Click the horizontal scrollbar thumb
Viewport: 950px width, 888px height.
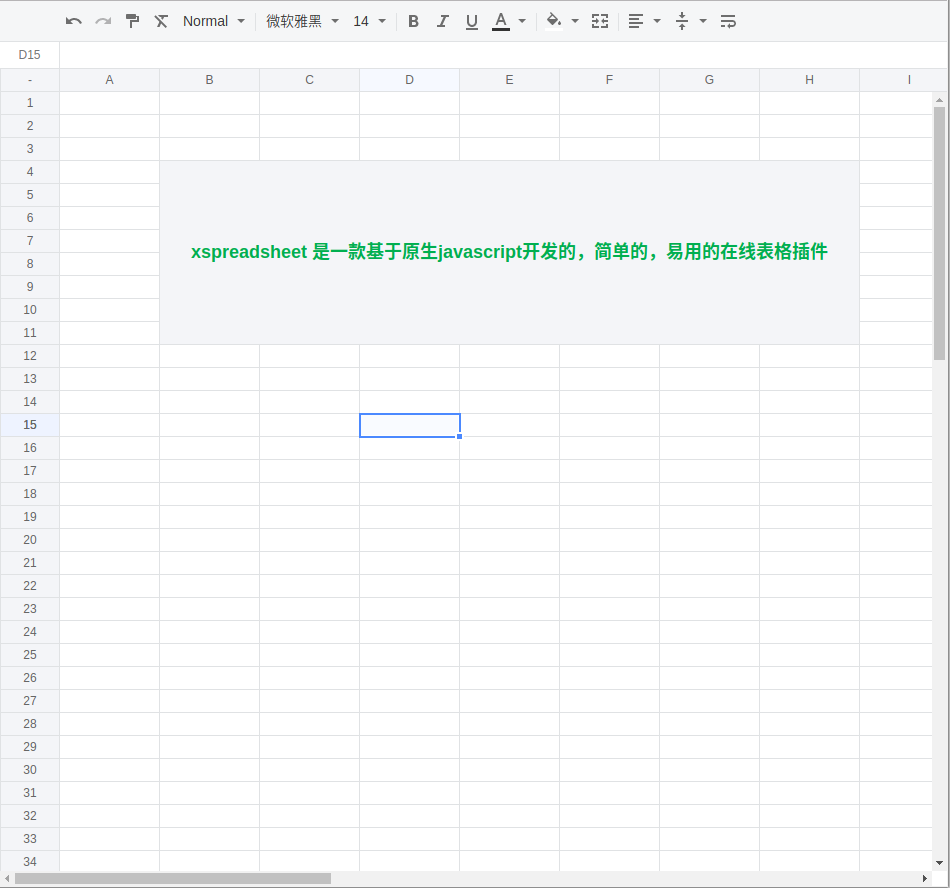point(173,879)
